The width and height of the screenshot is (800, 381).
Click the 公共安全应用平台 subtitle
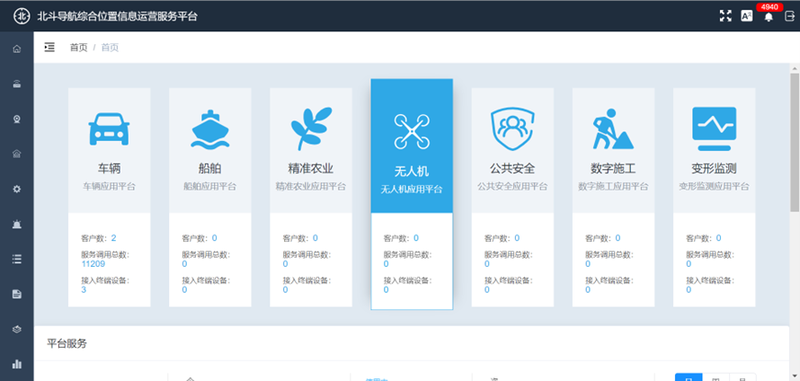tap(512, 187)
